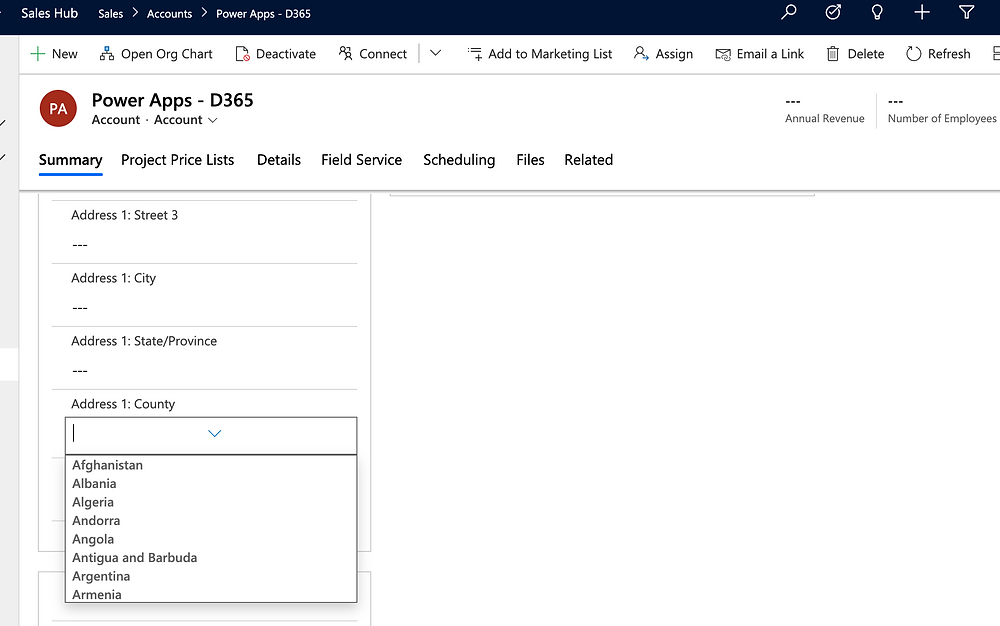Open the search magnifier icon
Screen dimensions: 1000x626
789,12
